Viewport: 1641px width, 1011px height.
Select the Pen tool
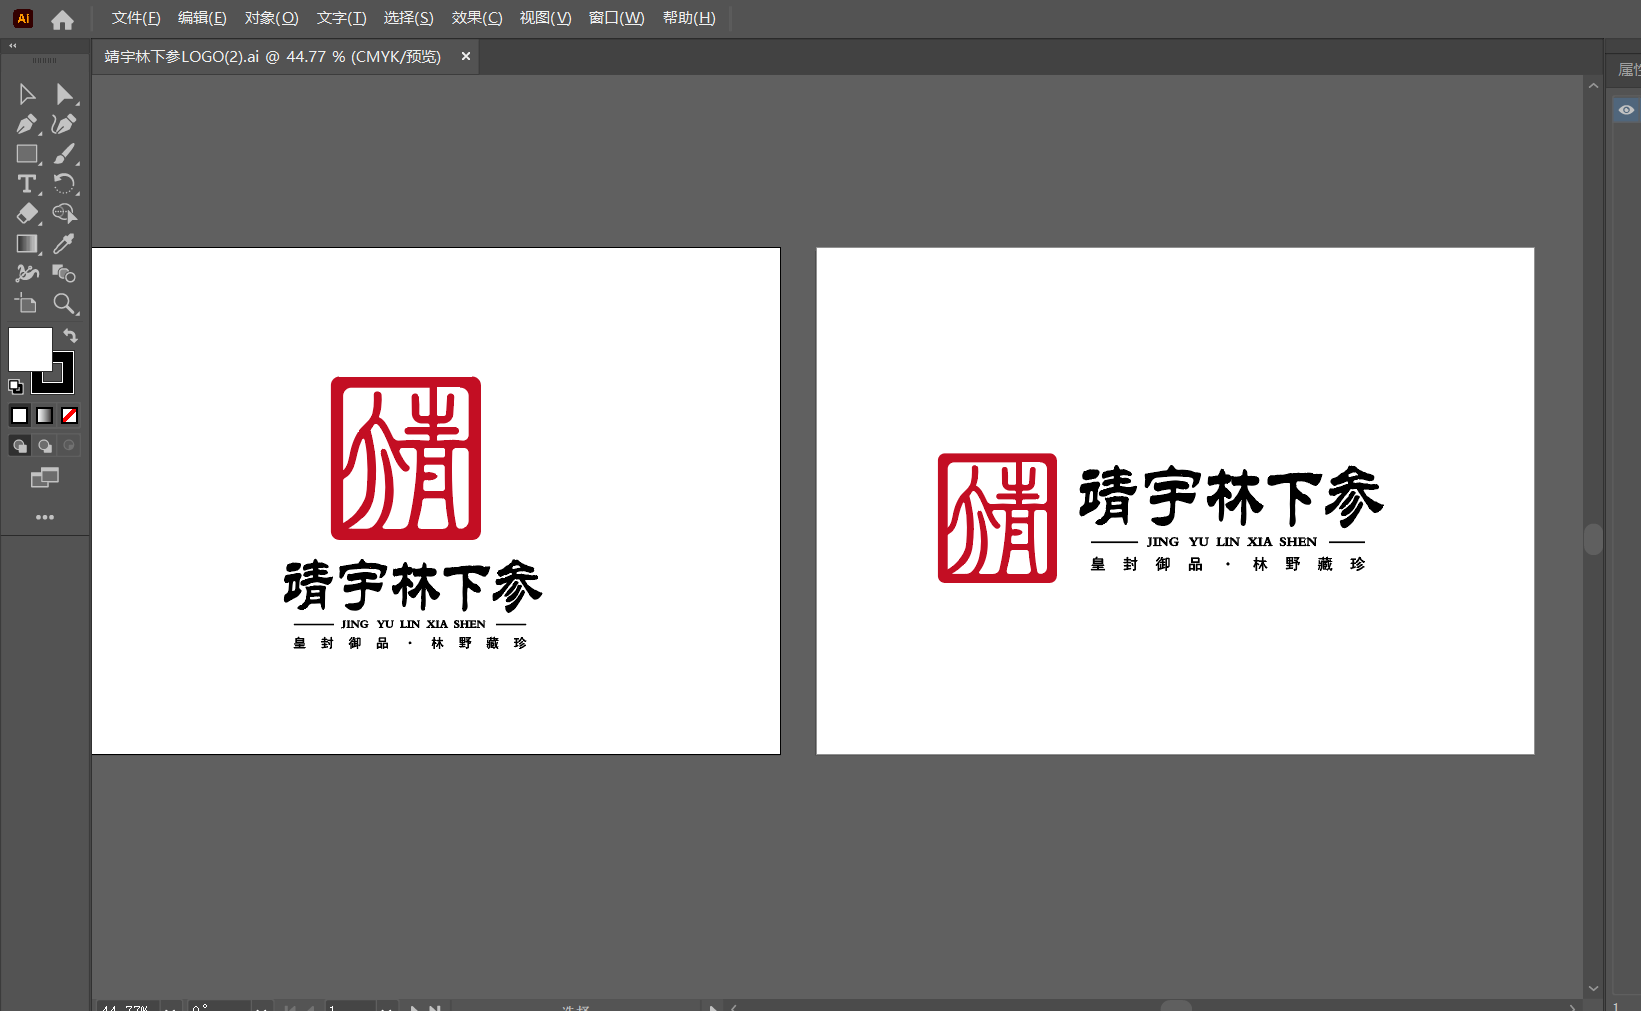[x=27, y=124]
